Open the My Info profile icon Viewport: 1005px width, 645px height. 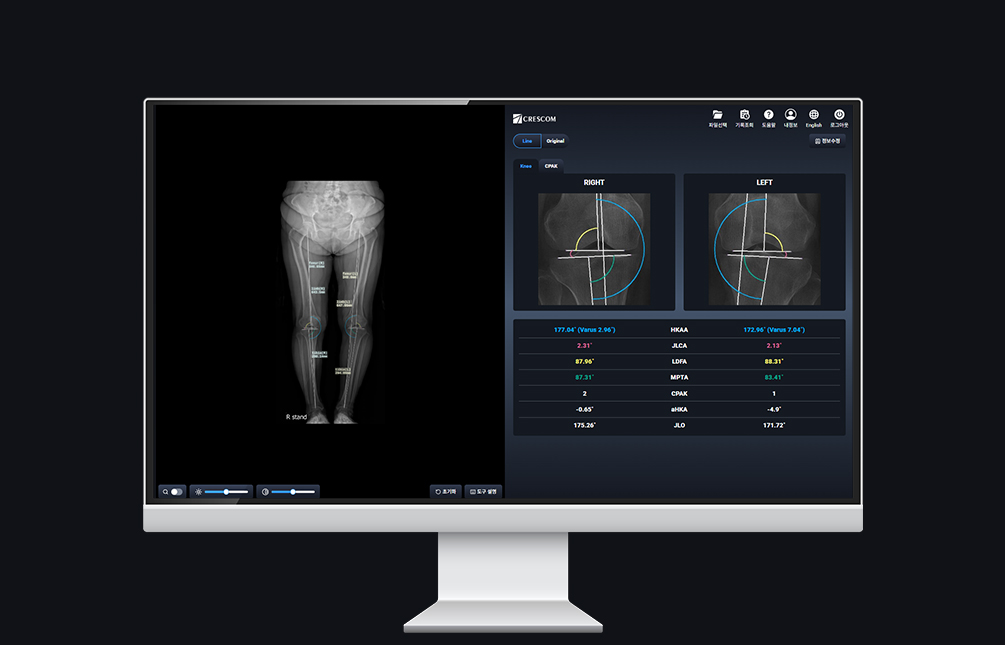coord(790,116)
